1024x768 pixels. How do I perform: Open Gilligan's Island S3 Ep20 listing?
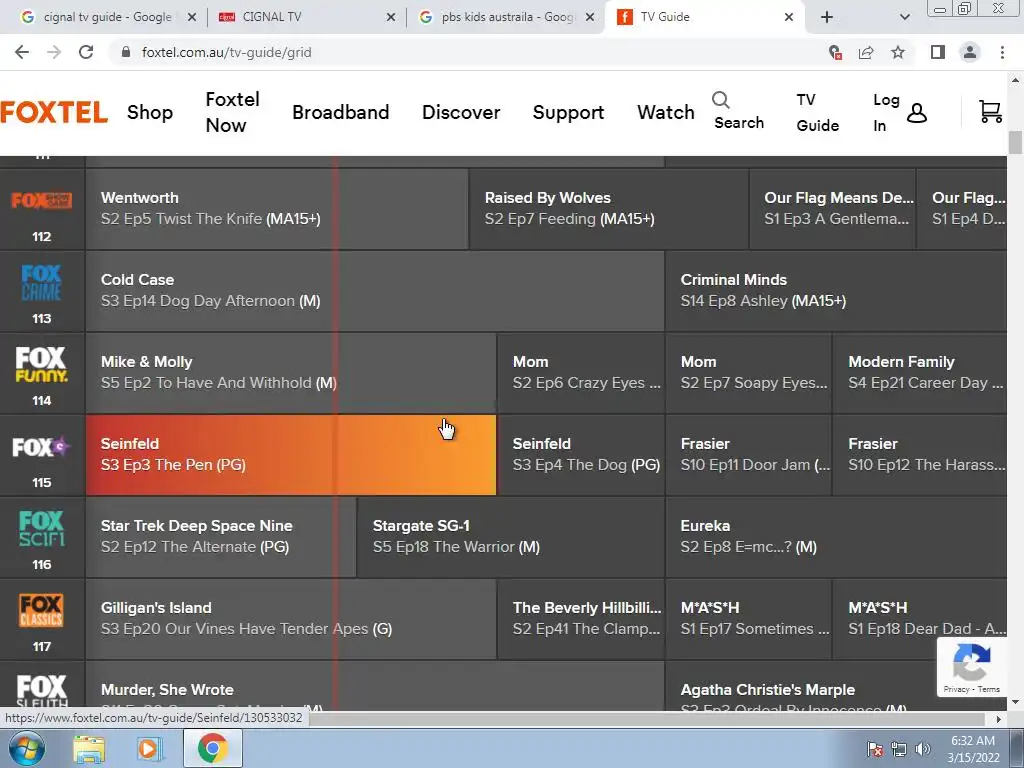[291, 620]
